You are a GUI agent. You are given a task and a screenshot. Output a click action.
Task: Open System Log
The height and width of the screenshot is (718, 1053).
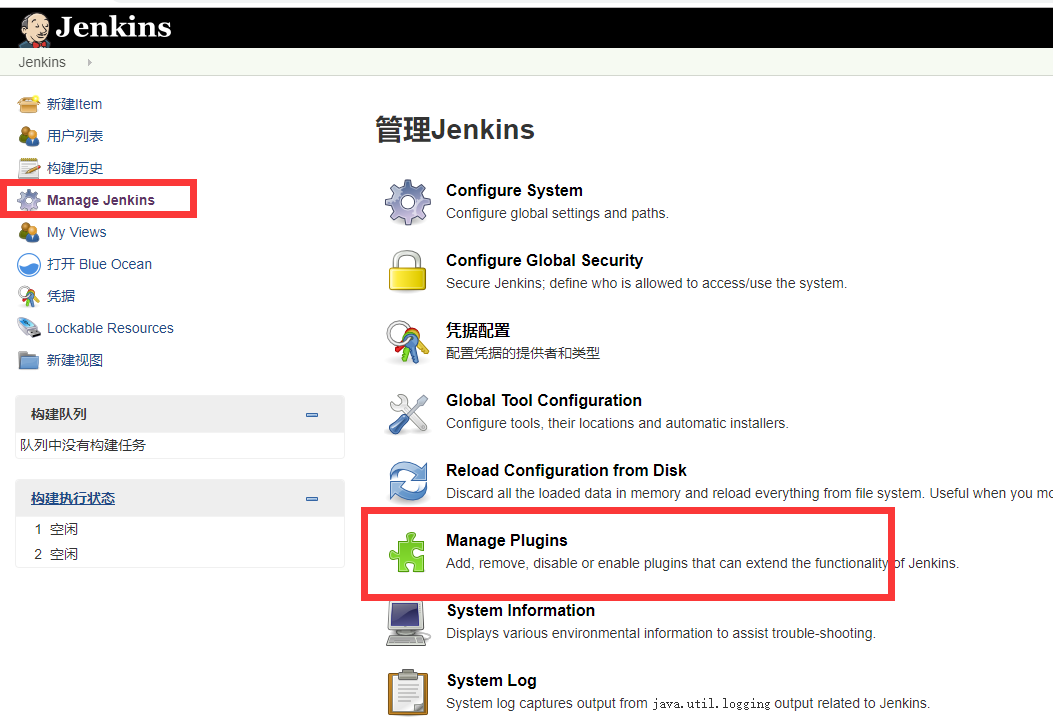(492, 680)
